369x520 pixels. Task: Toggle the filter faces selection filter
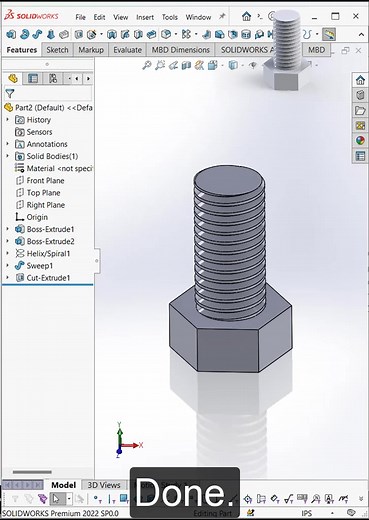click(124, 499)
